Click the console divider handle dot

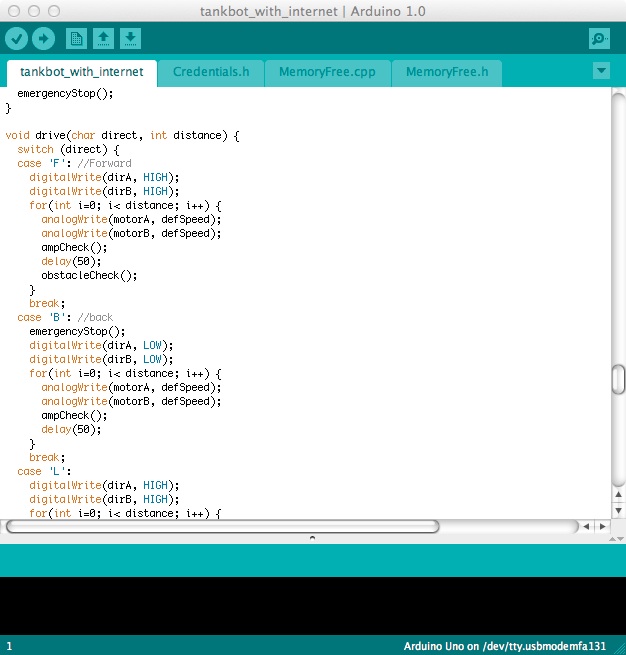click(312, 538)
